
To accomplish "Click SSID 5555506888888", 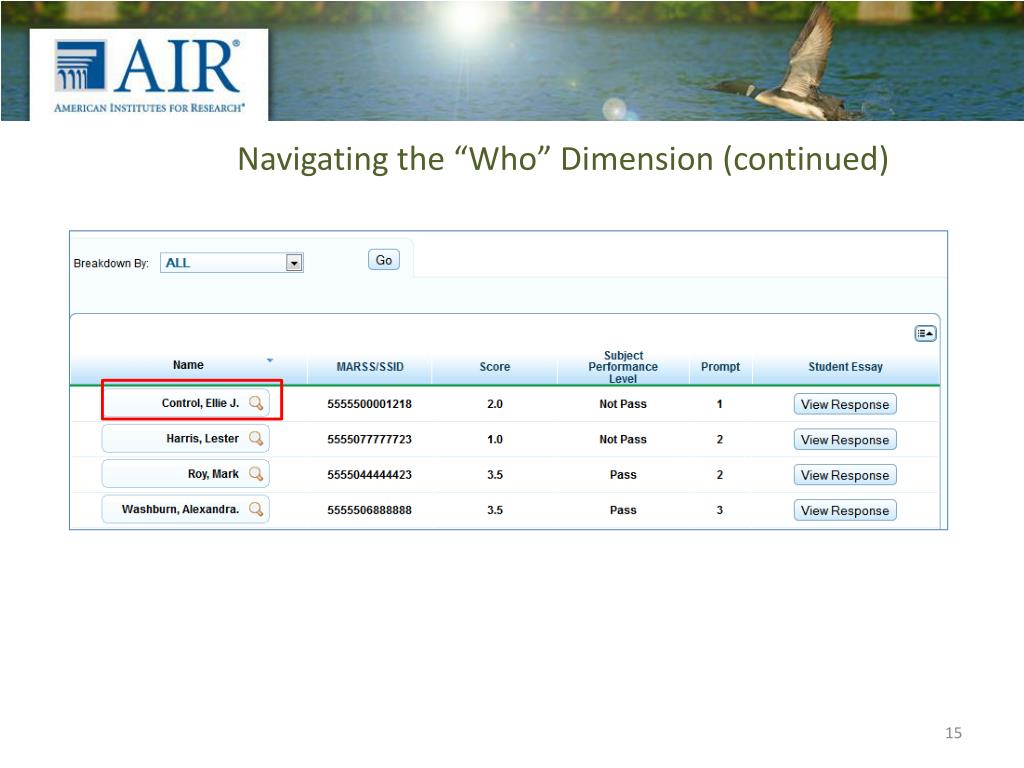I will click(x=370, y=509).
